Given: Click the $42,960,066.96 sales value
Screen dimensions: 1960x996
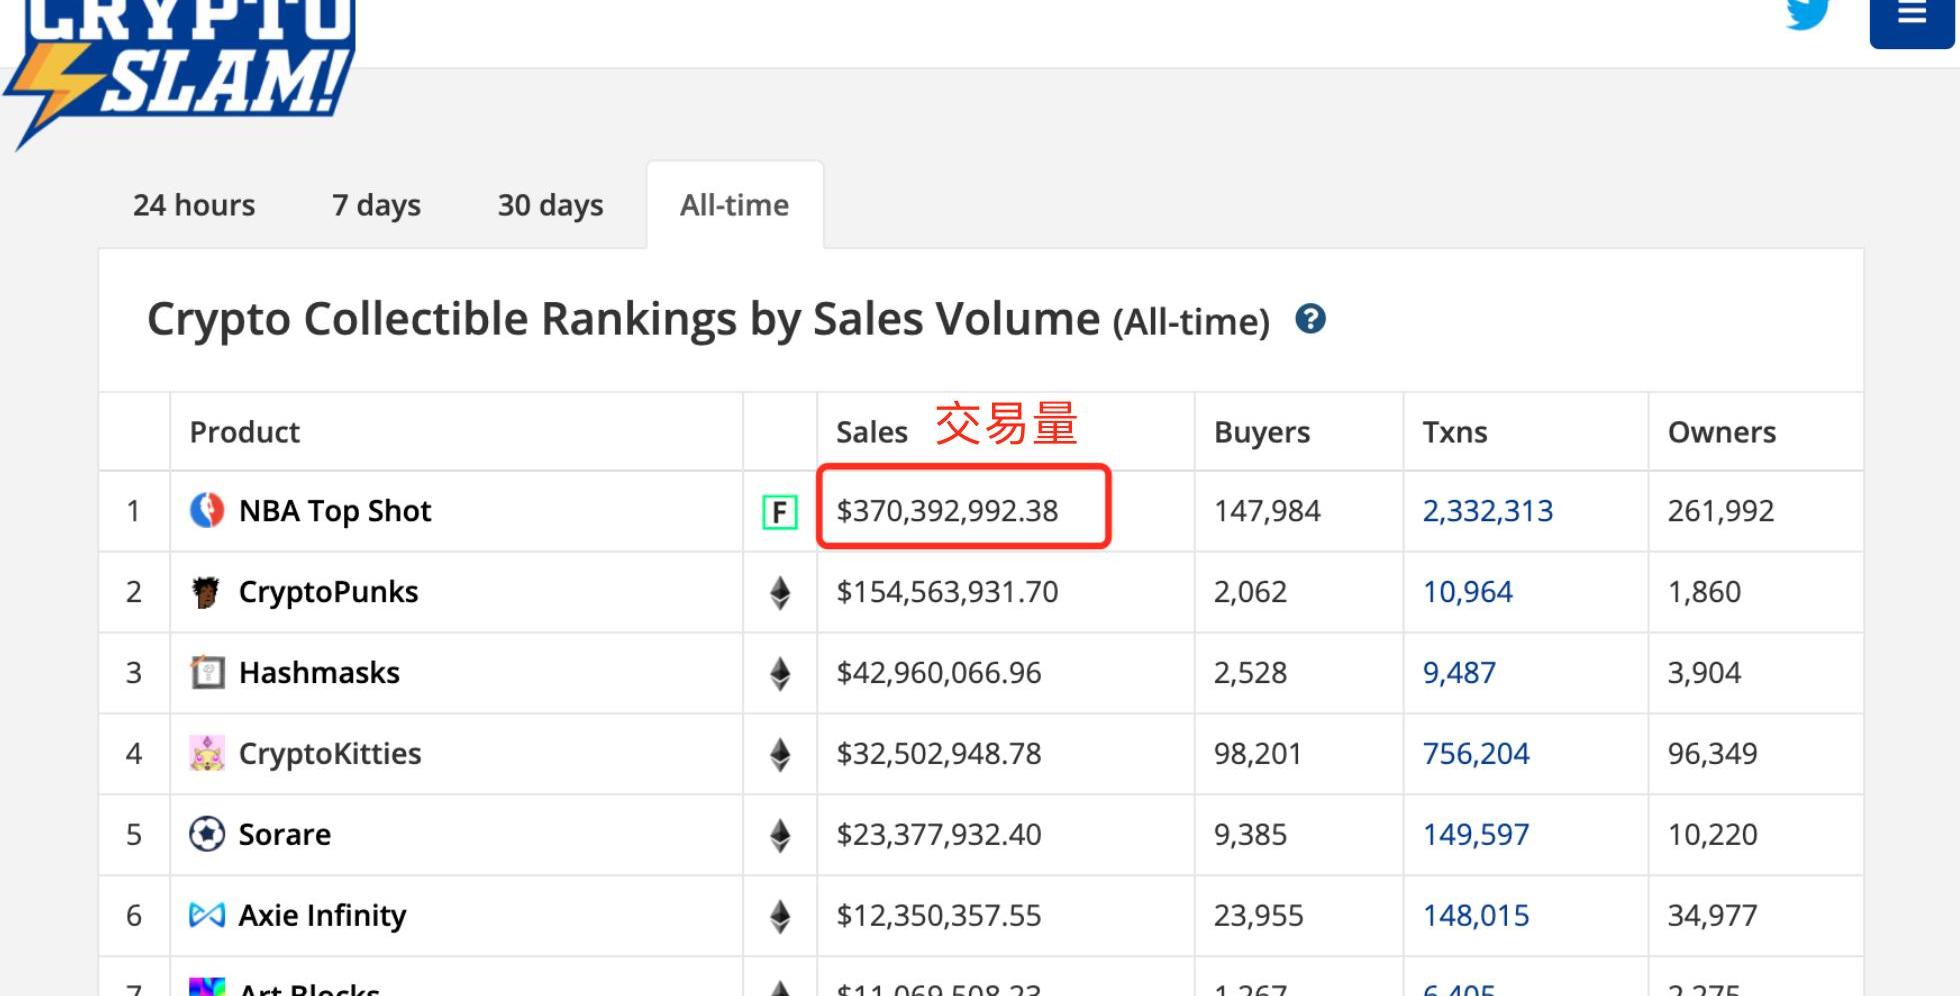Looking at the screenshot, I should pyautogui.click(x=939, y=673).
